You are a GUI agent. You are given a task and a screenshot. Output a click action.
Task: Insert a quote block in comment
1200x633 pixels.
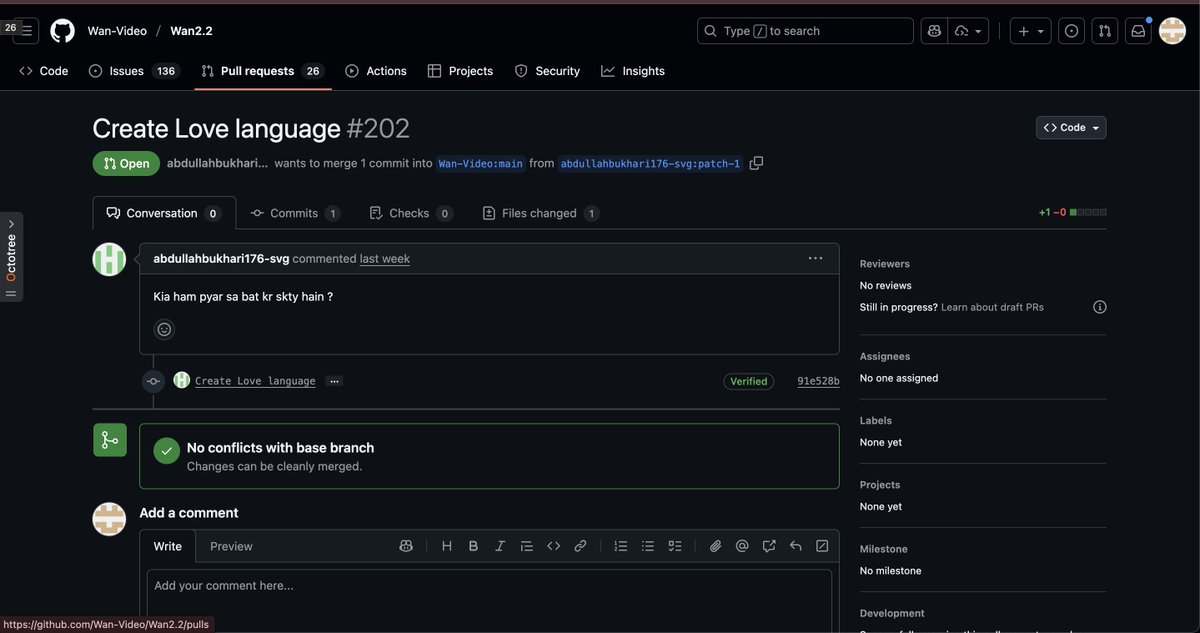[527, 546]
